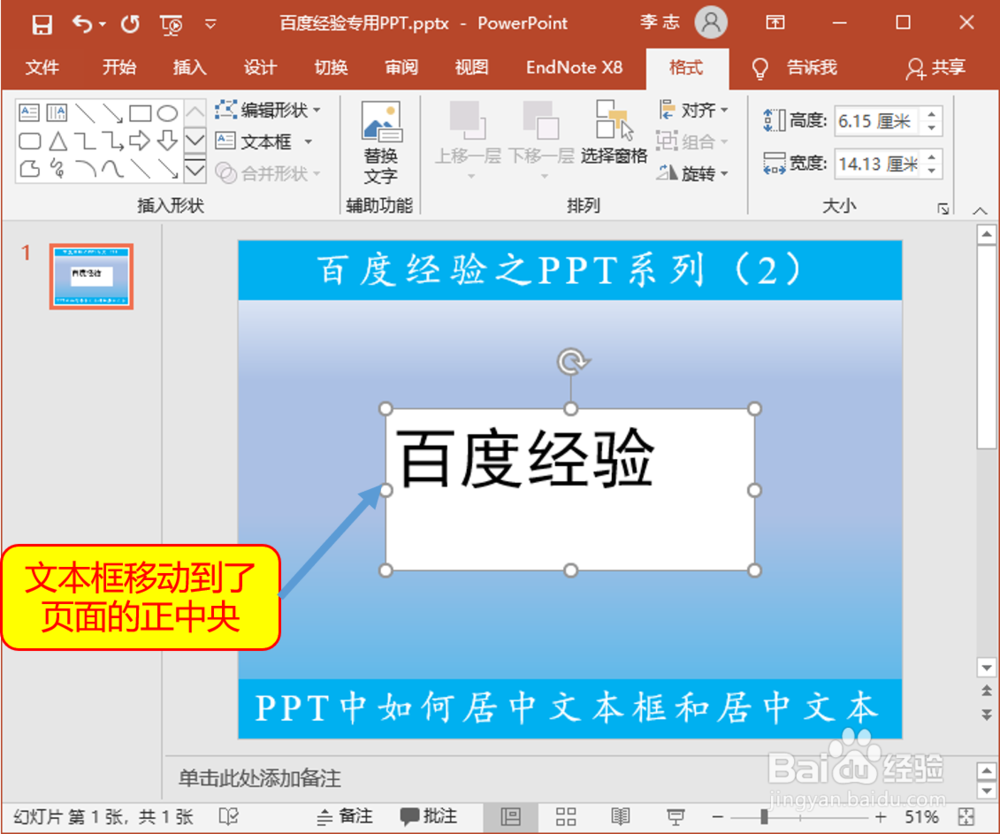Viewport: 1000px width, 834px height.
Task: Start Slide Show from status bar icon
Action: [x=675, y=817]
